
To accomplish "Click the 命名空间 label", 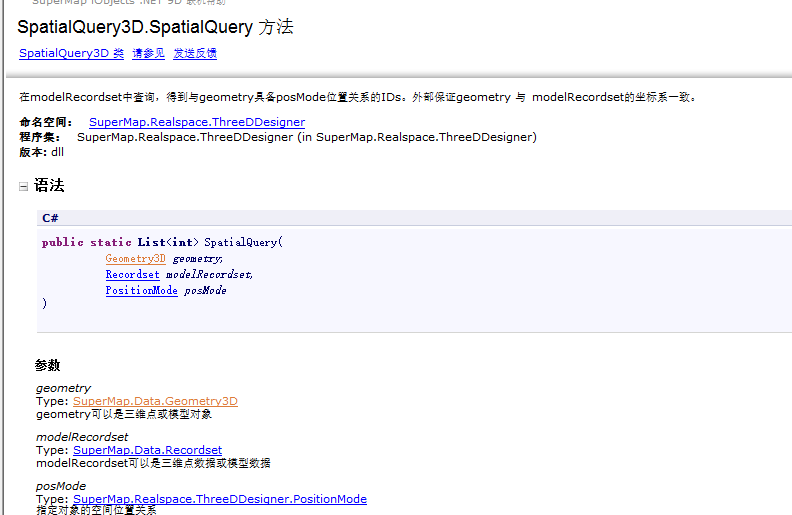I will [45, 122].
